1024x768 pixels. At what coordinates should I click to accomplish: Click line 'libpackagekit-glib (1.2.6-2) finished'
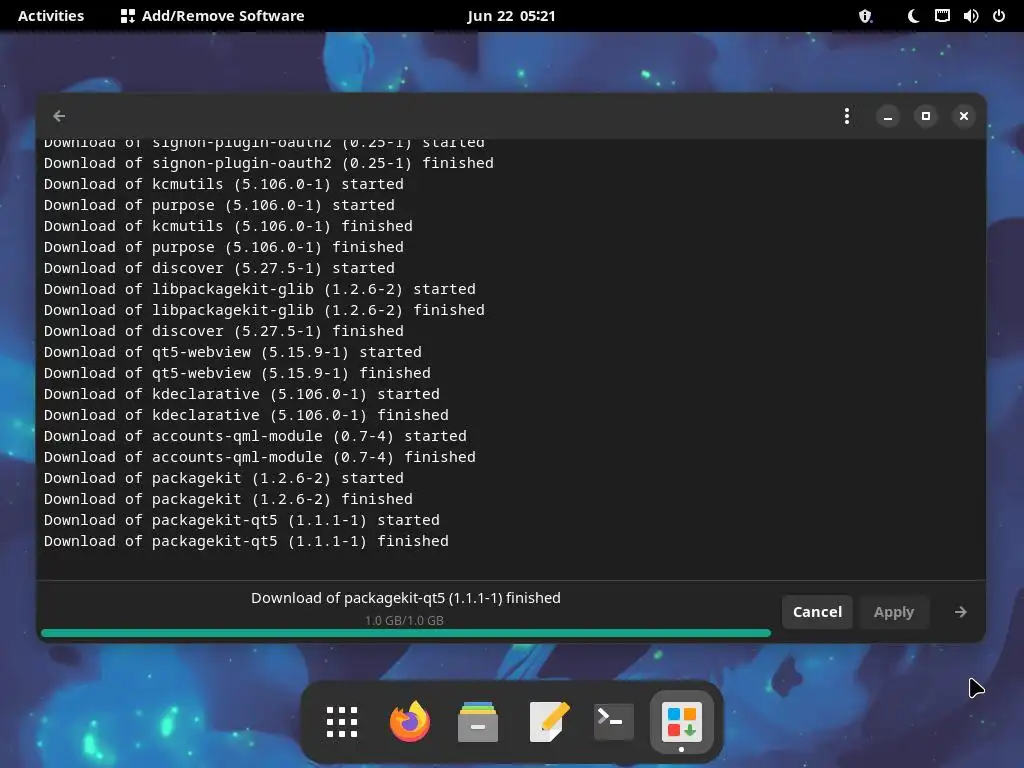264,310
